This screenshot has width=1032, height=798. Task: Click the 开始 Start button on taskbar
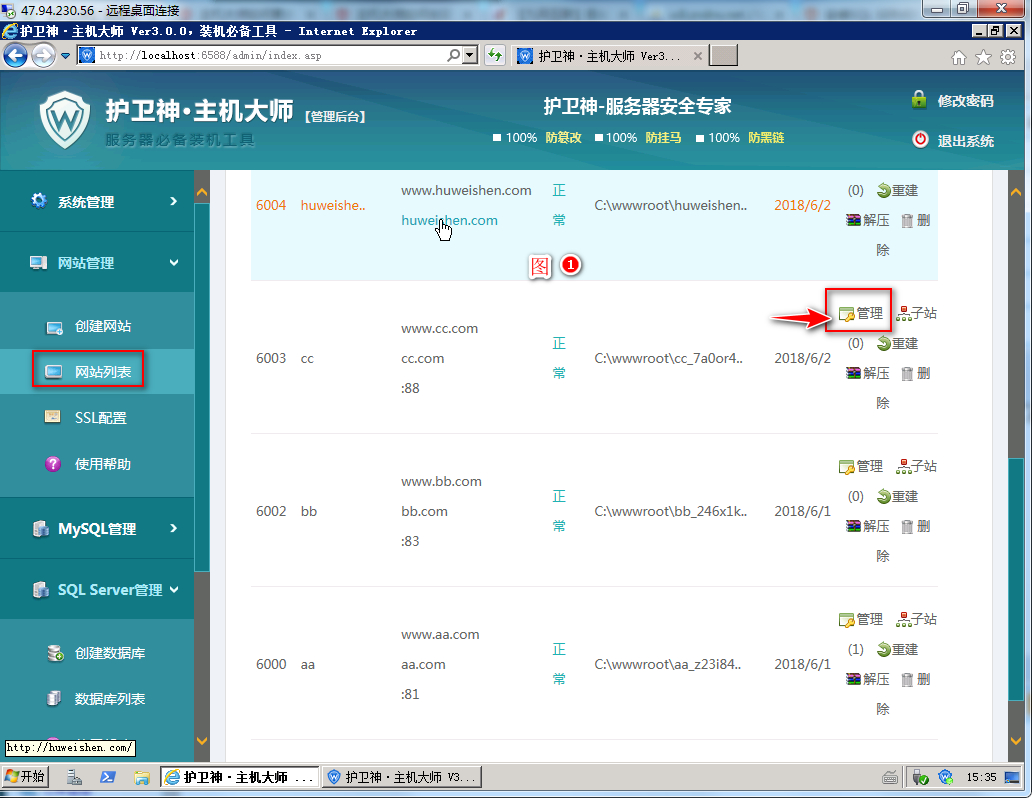(26, 777)
